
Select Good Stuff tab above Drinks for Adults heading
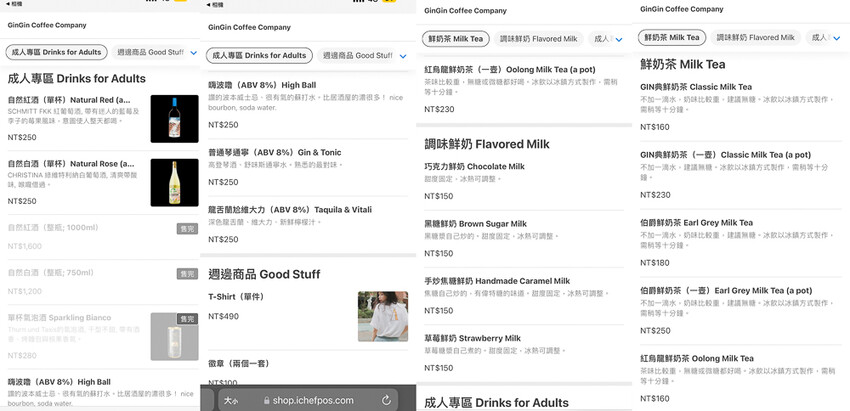tap(150, 52)
